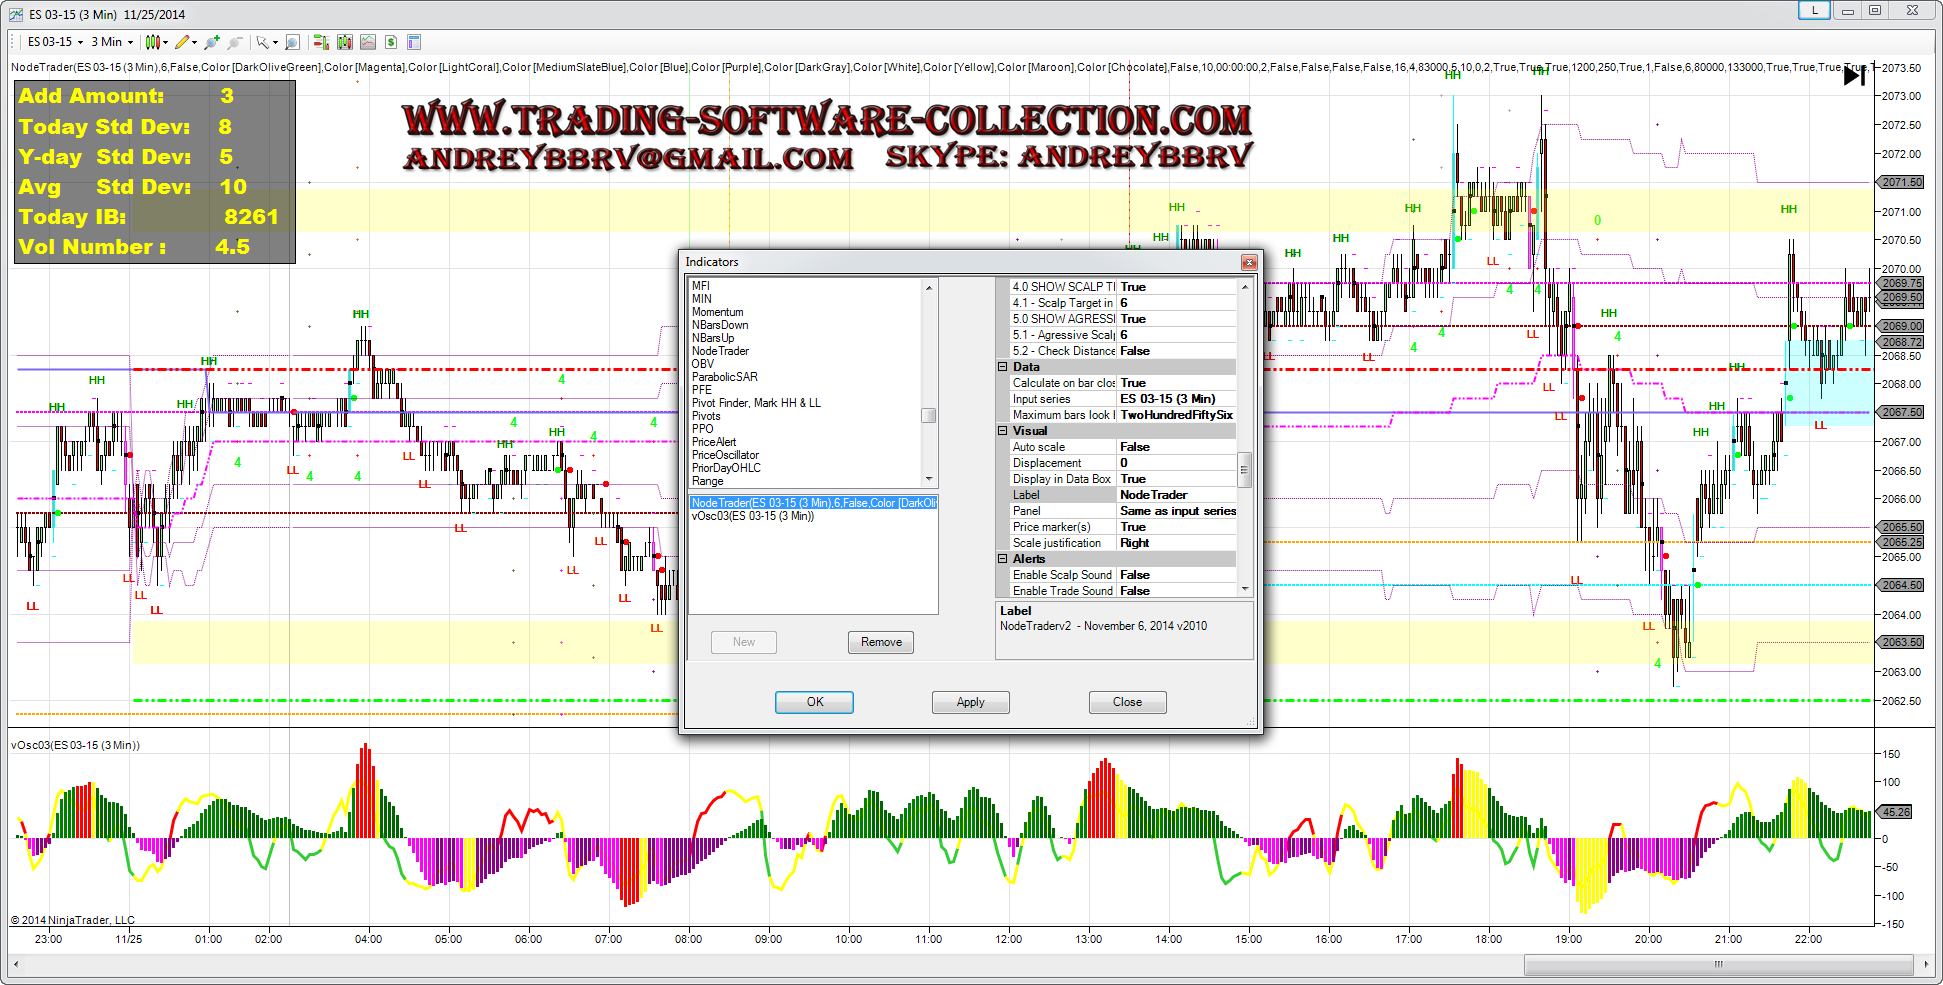The image size is (1943, 985).
Task: Open the chart Properties icon
Action: [414, 42]
